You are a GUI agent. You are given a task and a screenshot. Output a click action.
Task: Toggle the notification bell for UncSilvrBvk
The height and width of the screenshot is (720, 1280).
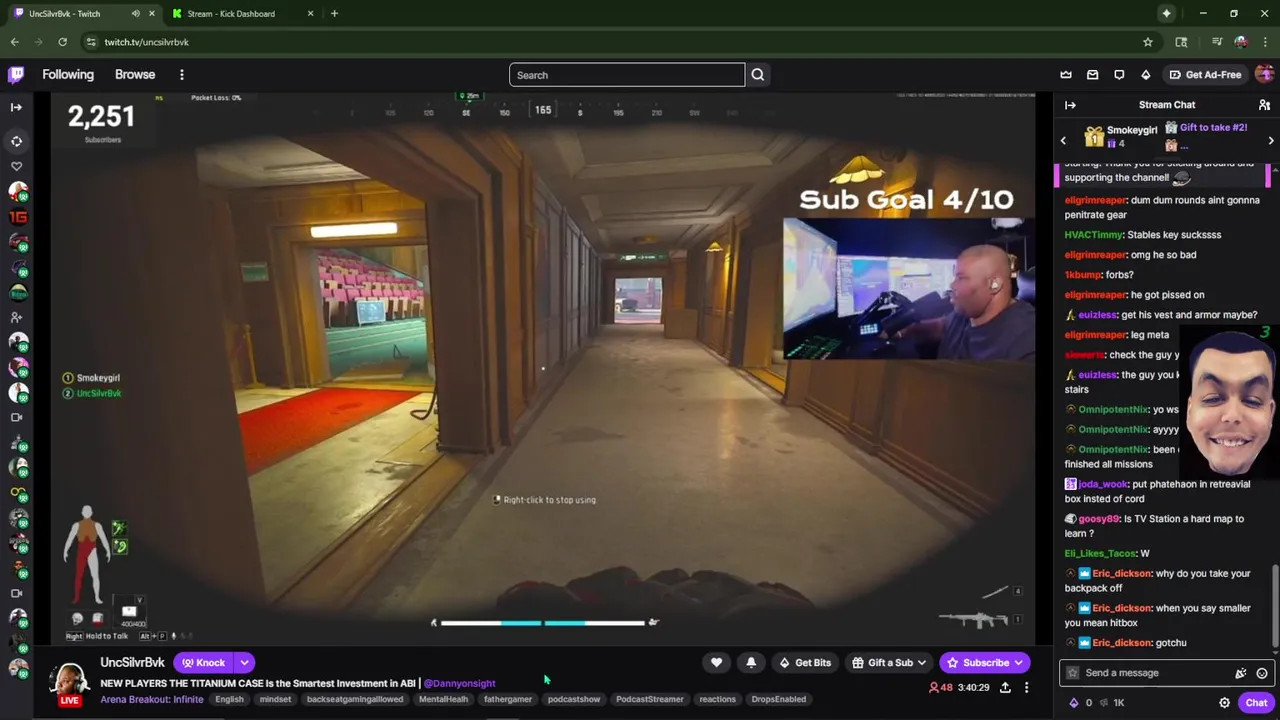751,662
